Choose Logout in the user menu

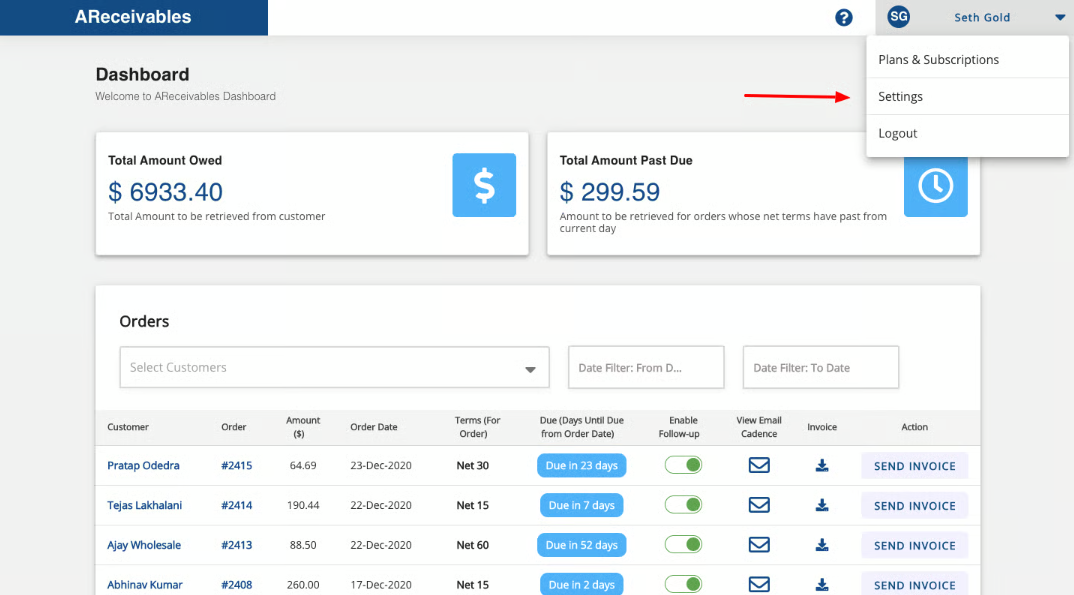[x=897, y=134]
